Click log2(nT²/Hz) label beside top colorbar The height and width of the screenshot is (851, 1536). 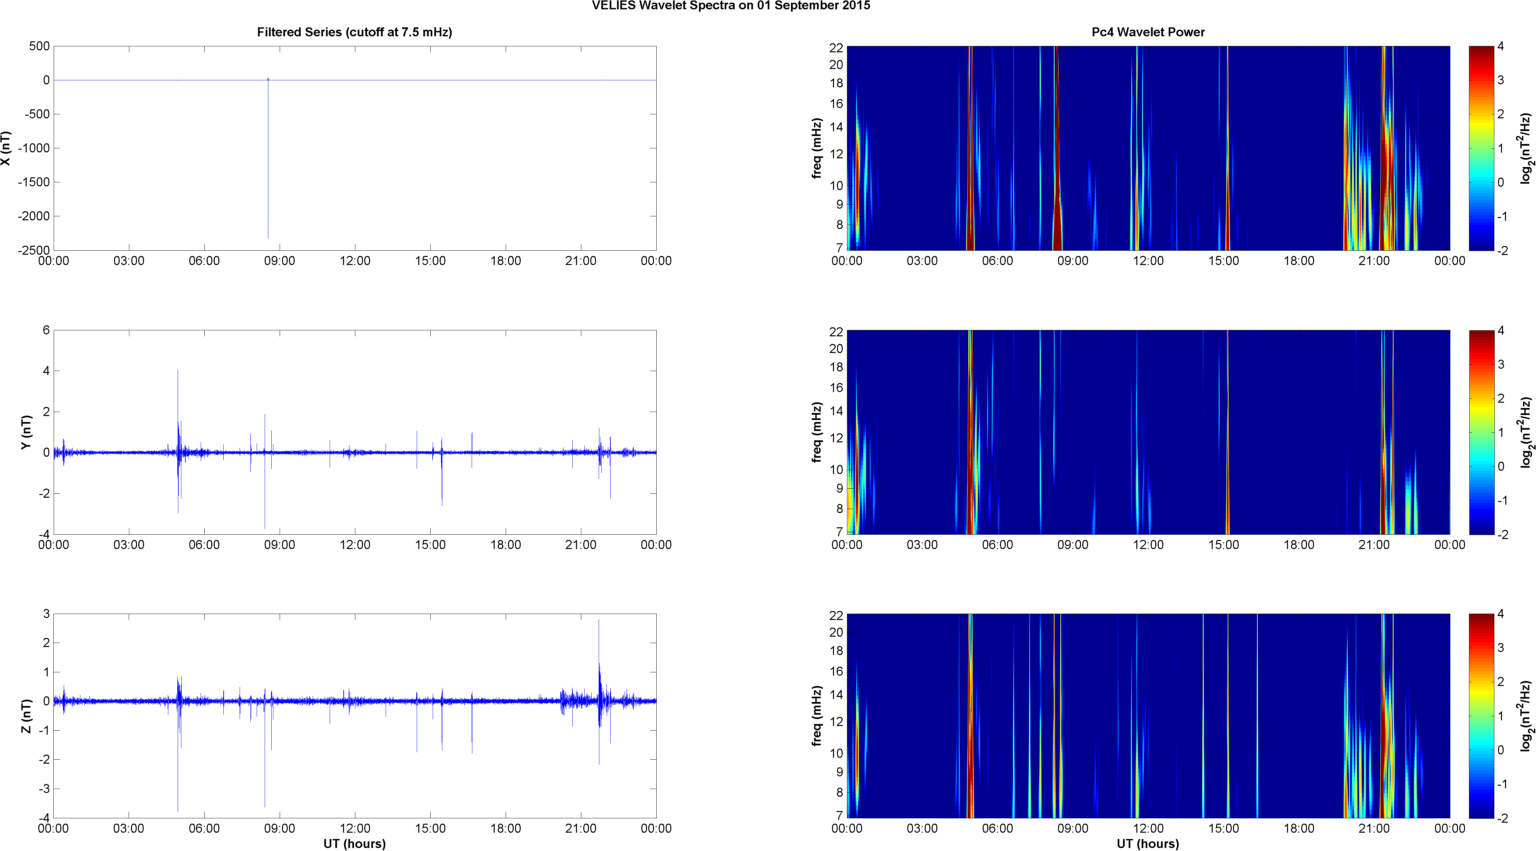(1526, 148)
